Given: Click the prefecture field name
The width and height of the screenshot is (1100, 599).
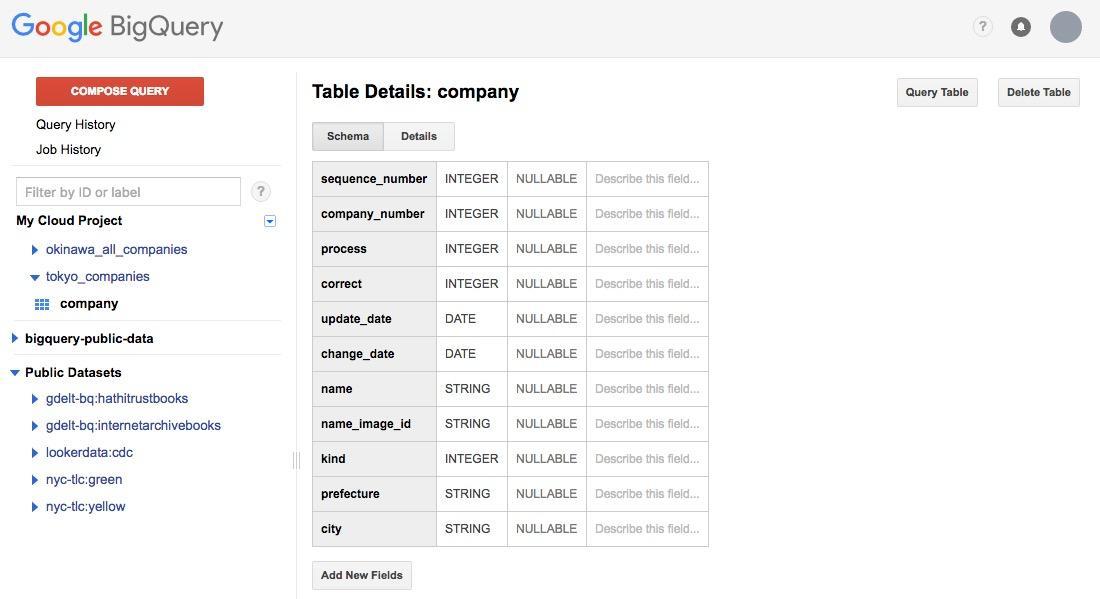Looking at the screenshot, I should click(x=350, y=494).
